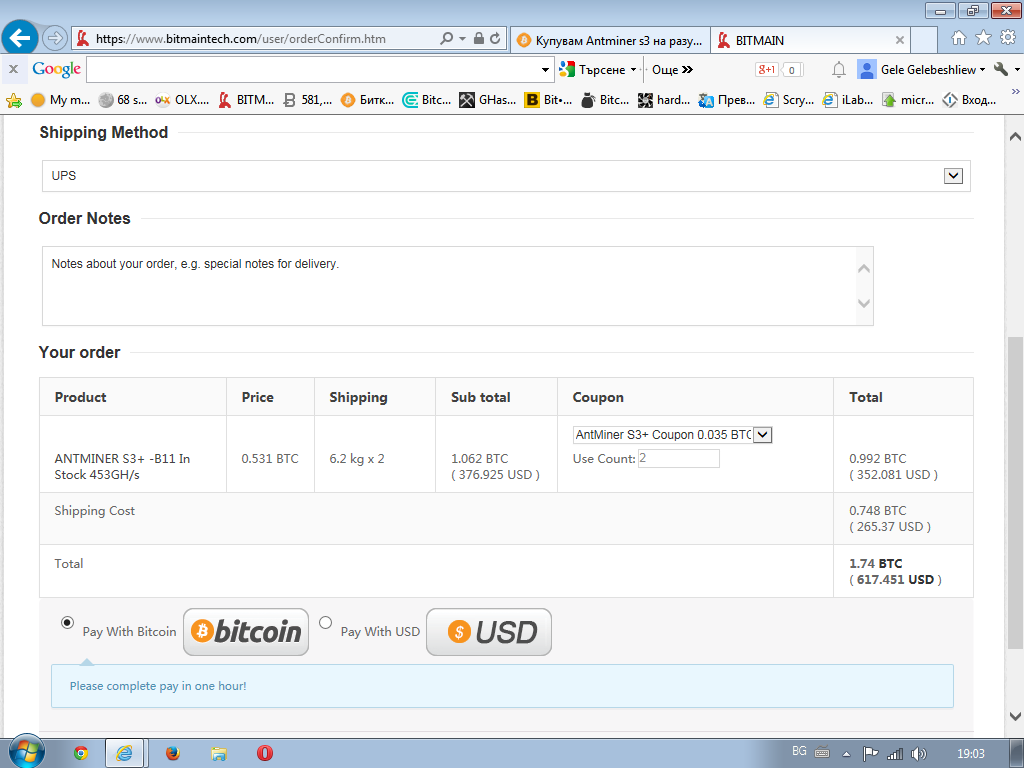The height and width of the screenshot is (768, 1024).
Task: Show hidden system tray icons arrow
Action: pyautogui.click(x=846, y=754)
